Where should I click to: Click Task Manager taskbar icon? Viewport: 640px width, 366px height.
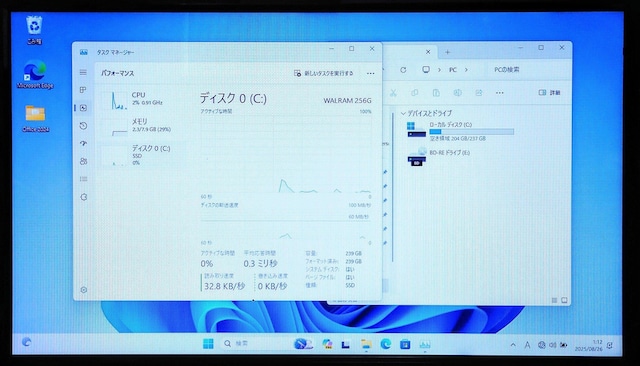tap(425, 344)
